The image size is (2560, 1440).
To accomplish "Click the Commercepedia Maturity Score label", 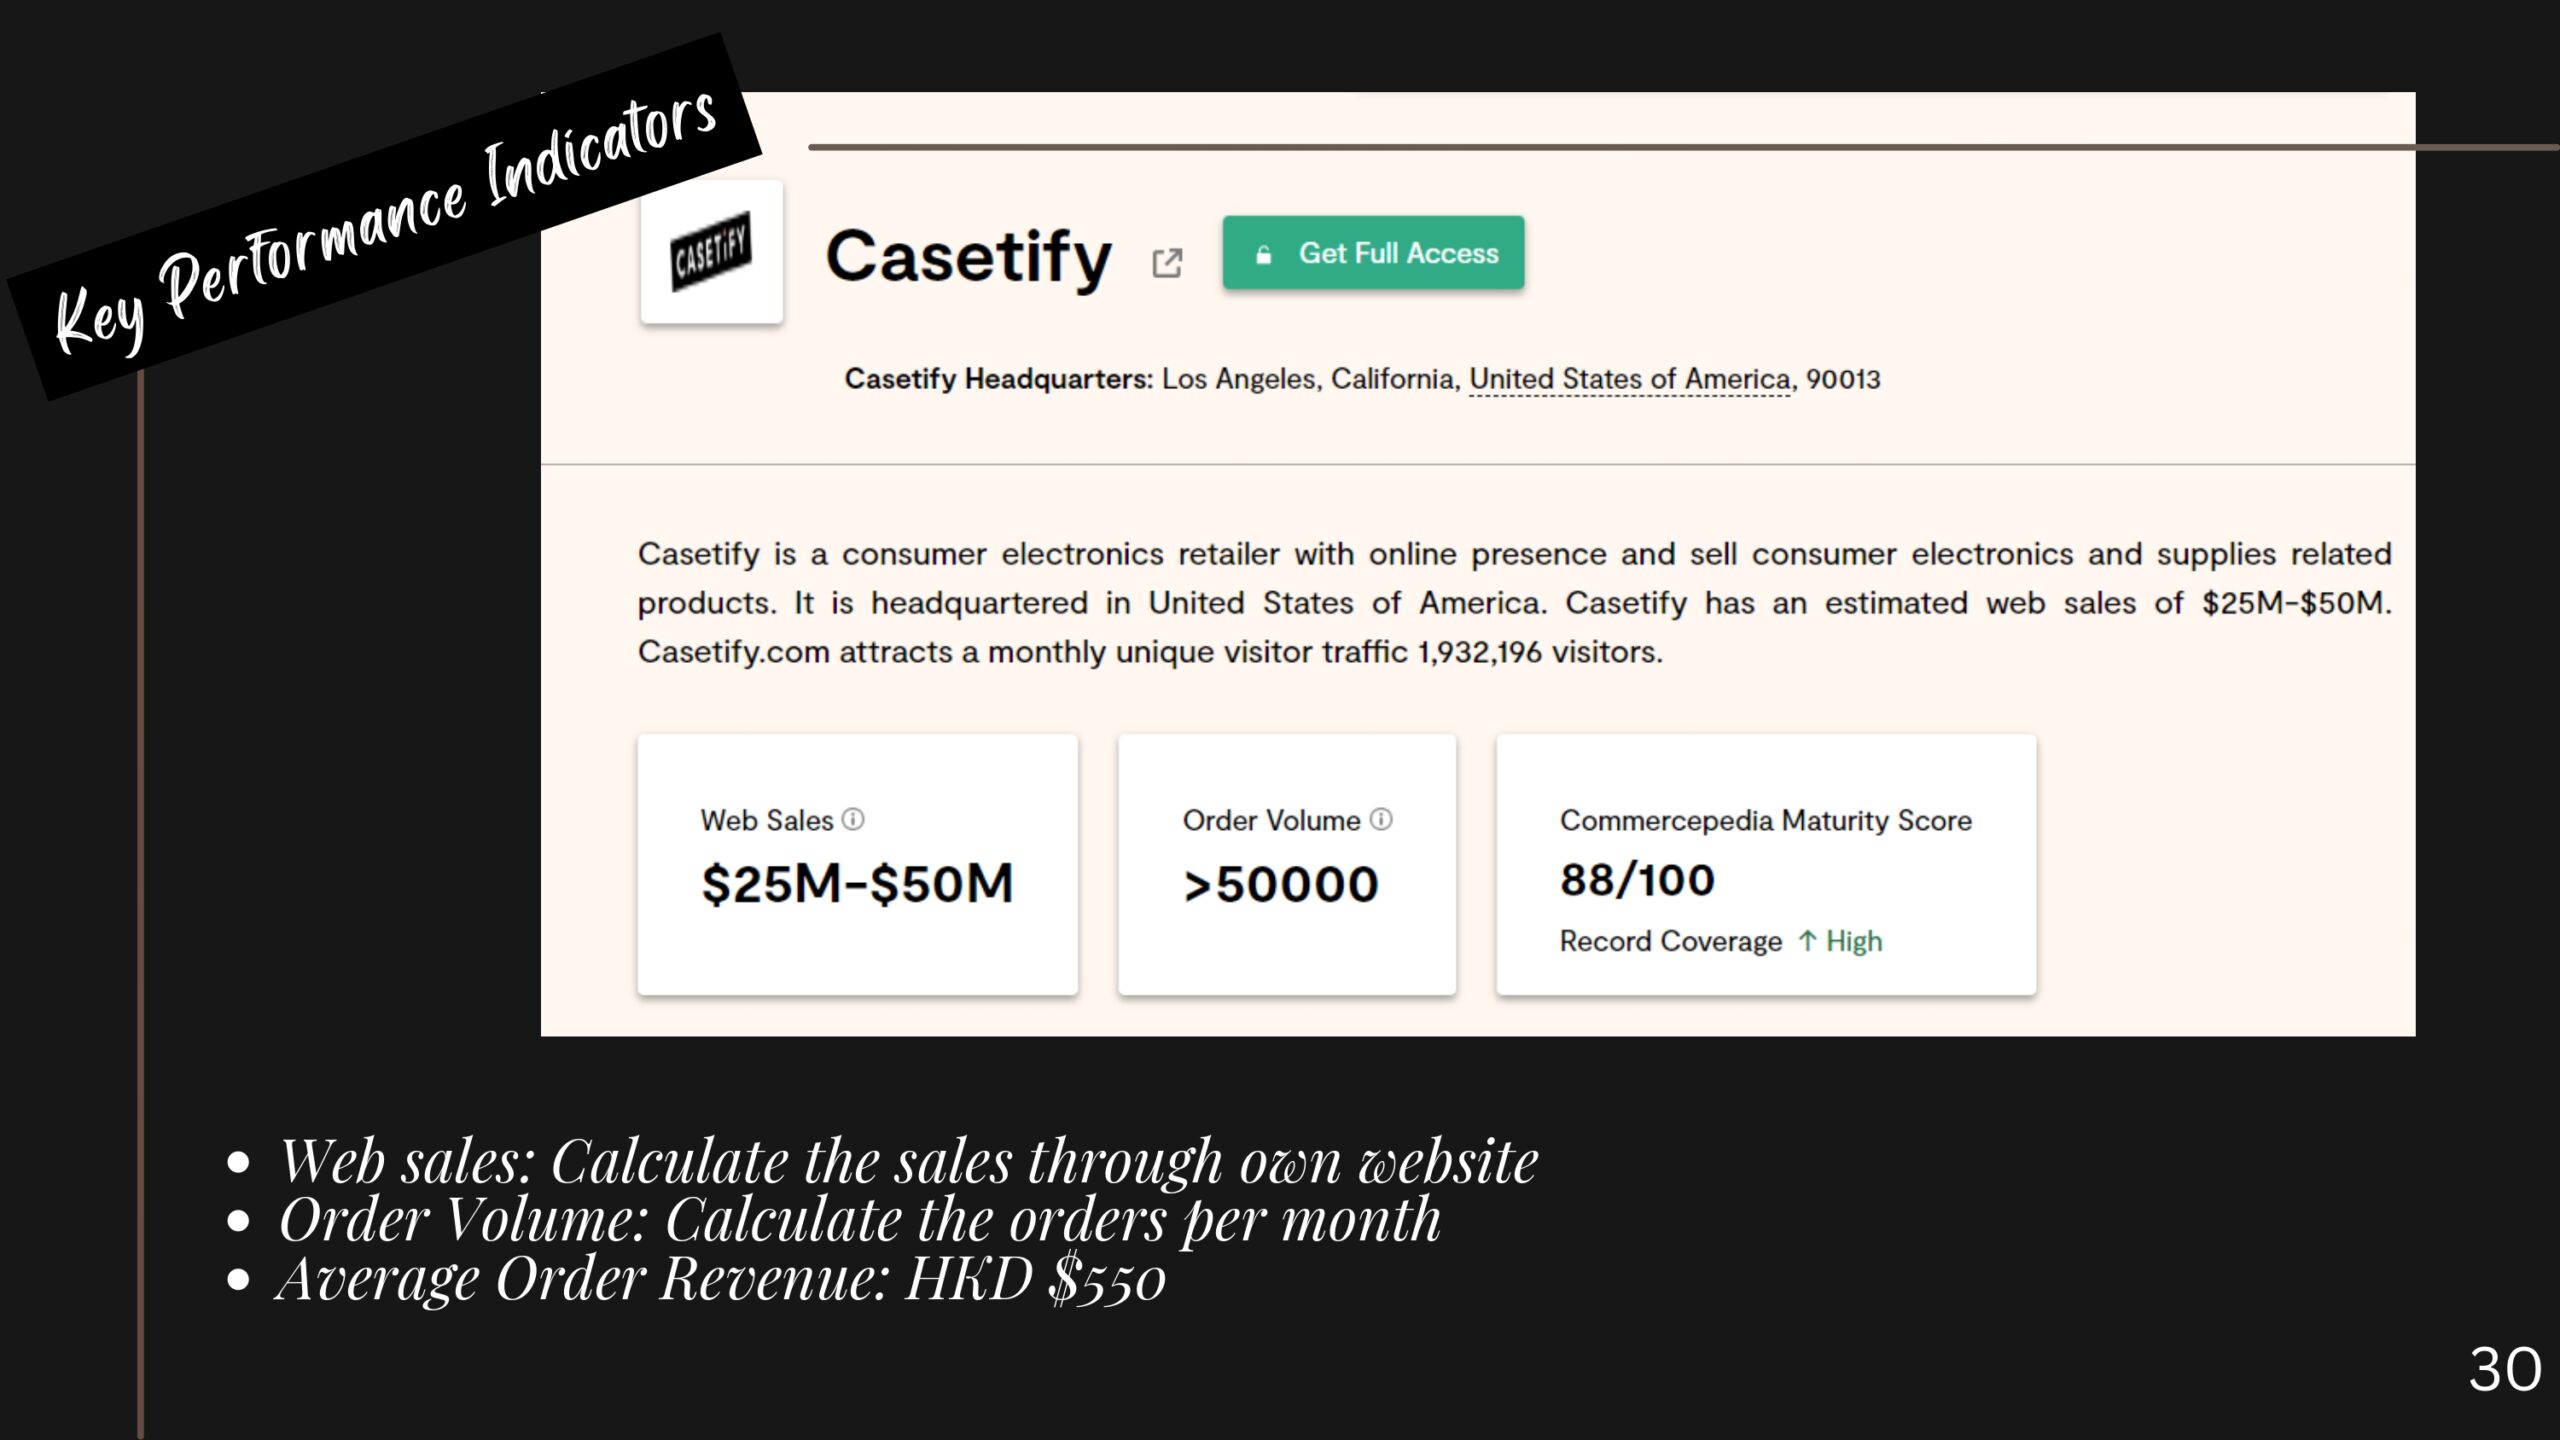I will tap(1765, 820).
